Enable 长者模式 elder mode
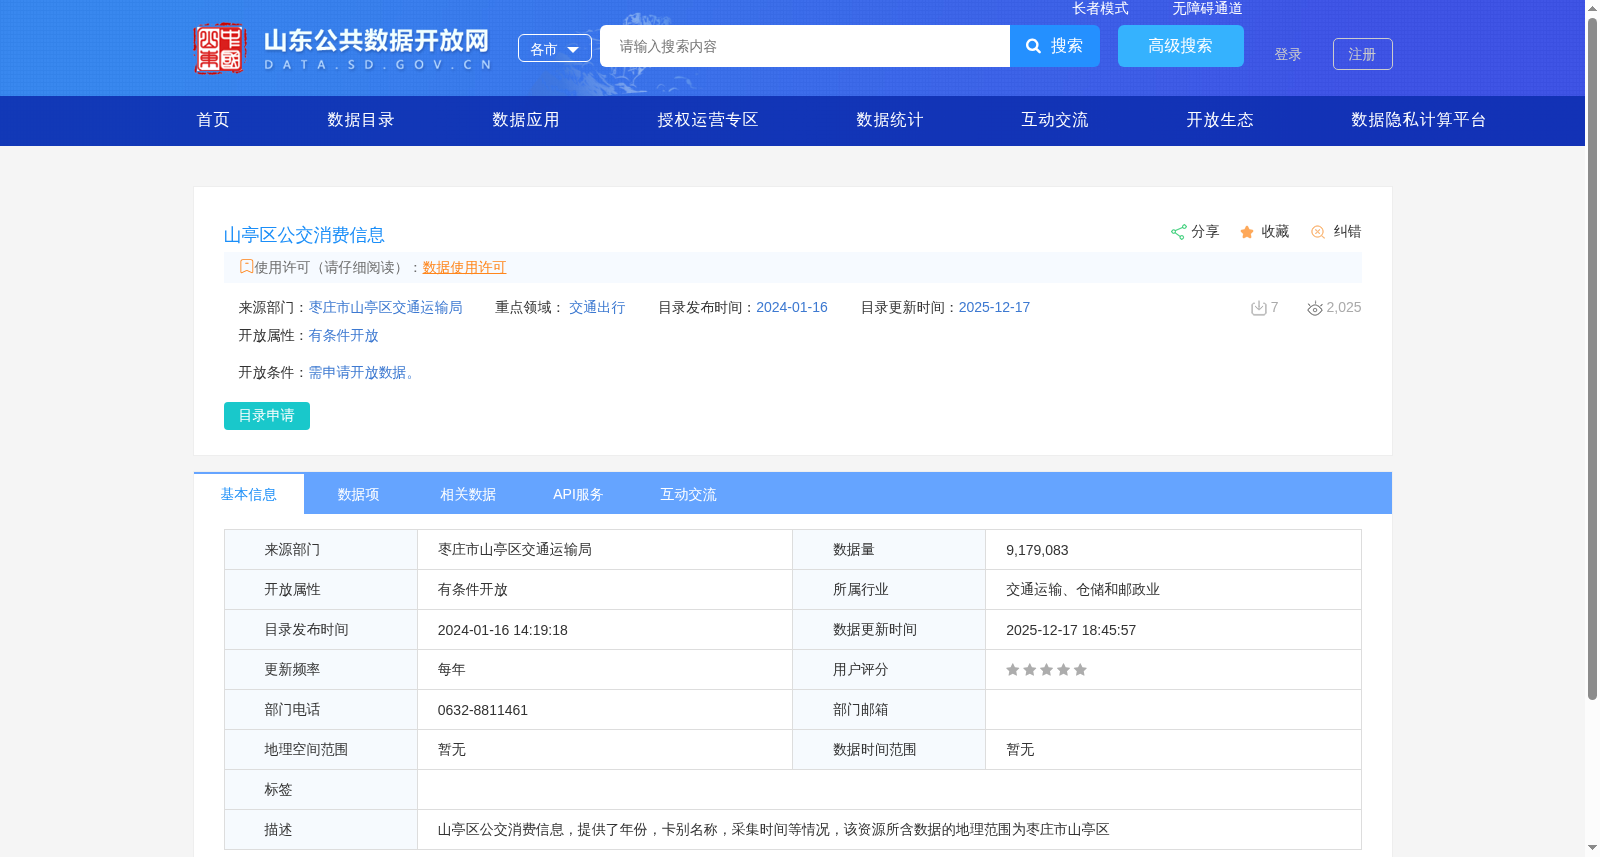The image size is (1600, 857). pyautogui.click(x=1101, y=8)
